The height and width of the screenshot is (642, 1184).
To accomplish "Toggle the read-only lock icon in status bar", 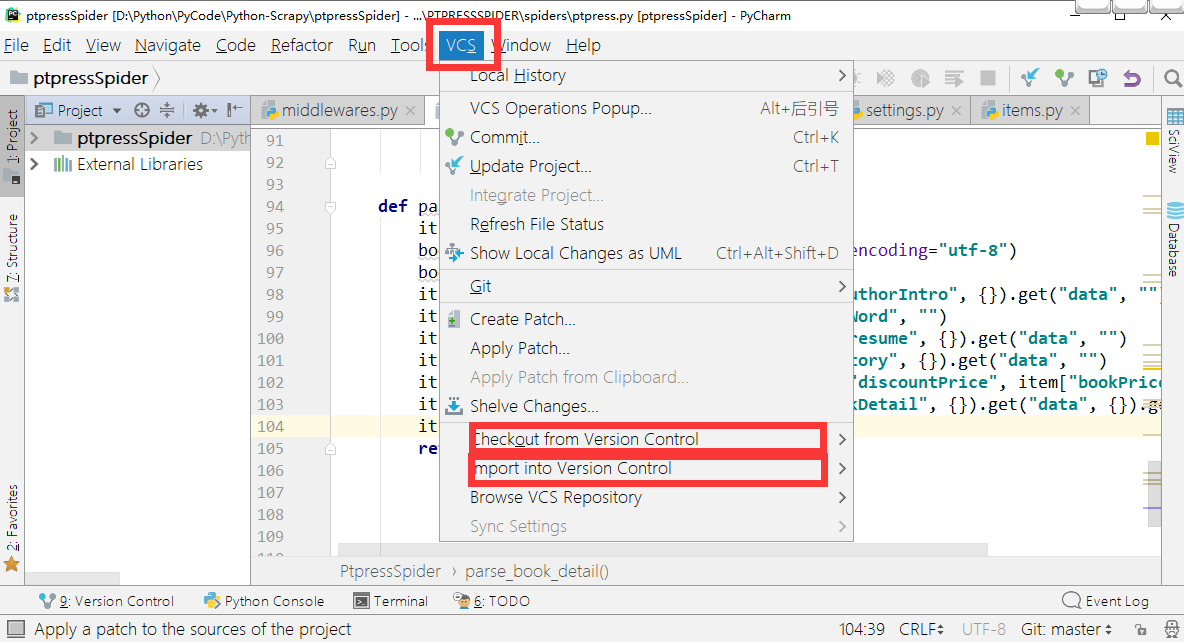I will pos(1141,629).
